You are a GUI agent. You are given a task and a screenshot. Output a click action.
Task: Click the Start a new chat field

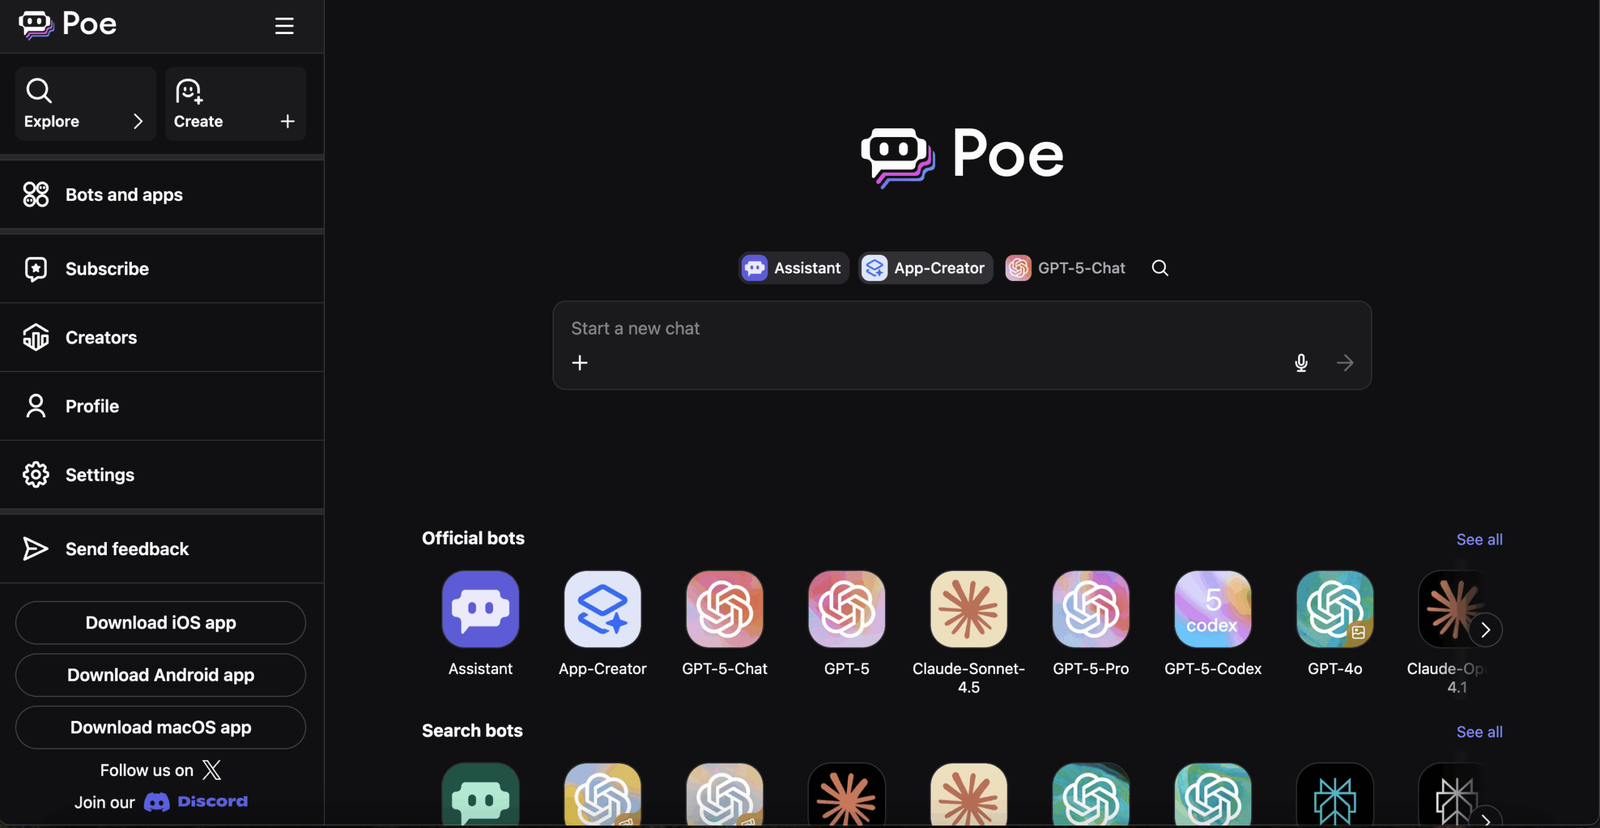click(962, 328)
